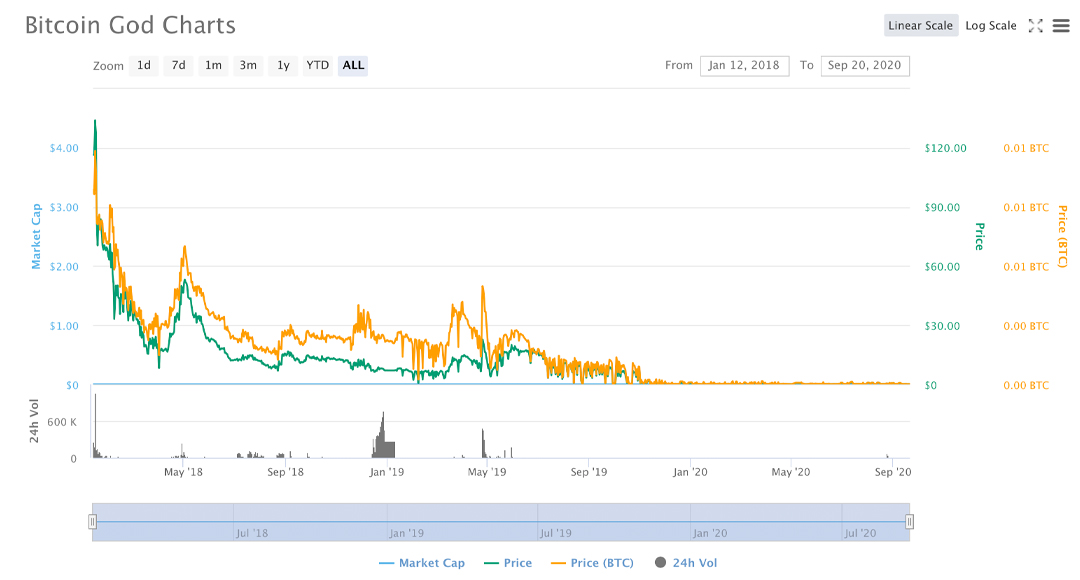Click the May '20 x-axis label
The height and width of the screenshot is (580, 1080).
[x=791, y=472]
